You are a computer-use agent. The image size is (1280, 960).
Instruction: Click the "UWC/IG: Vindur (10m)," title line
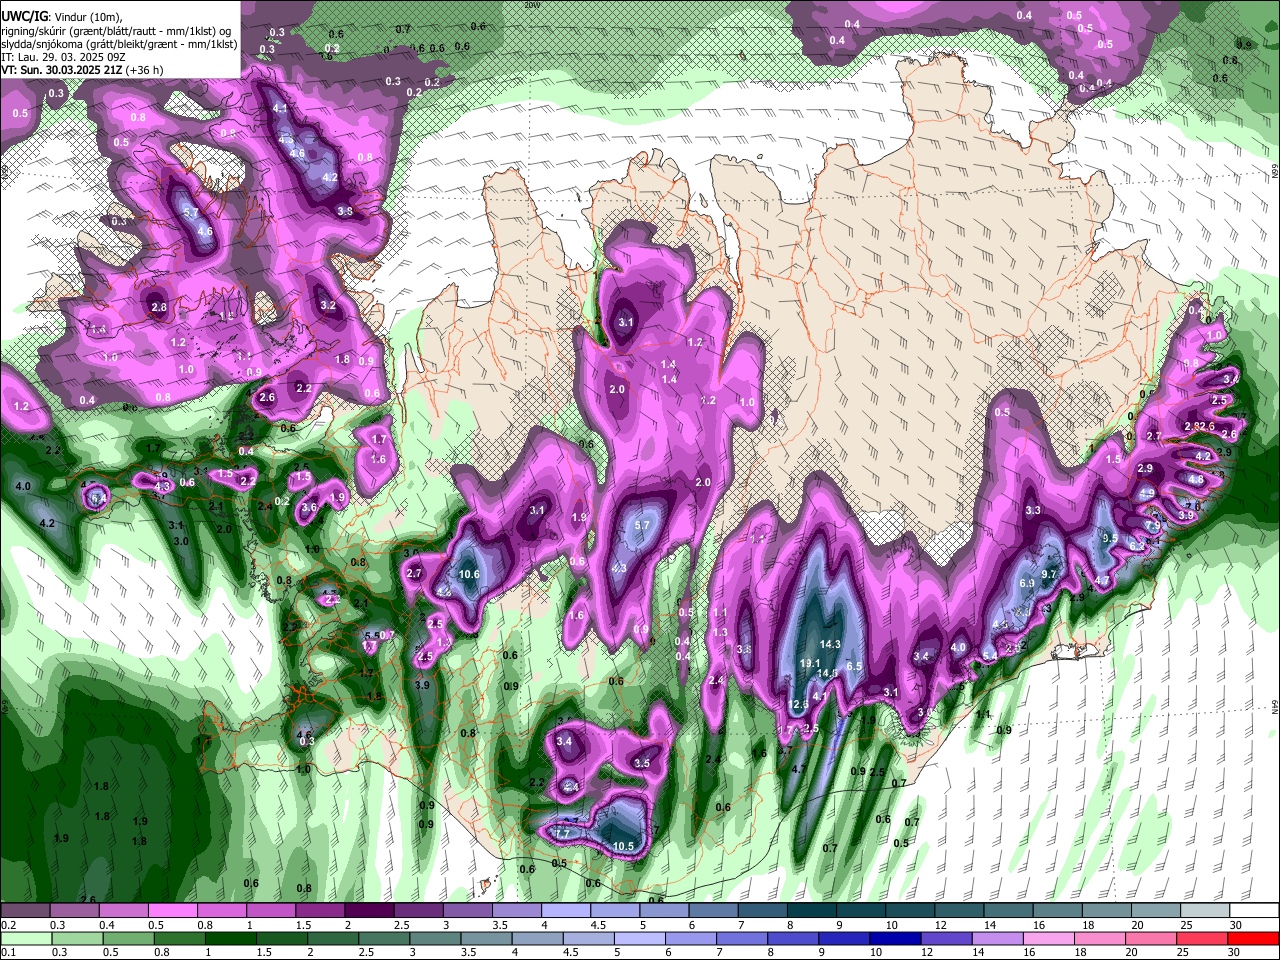pyautogui.click(x=62, y=16)
